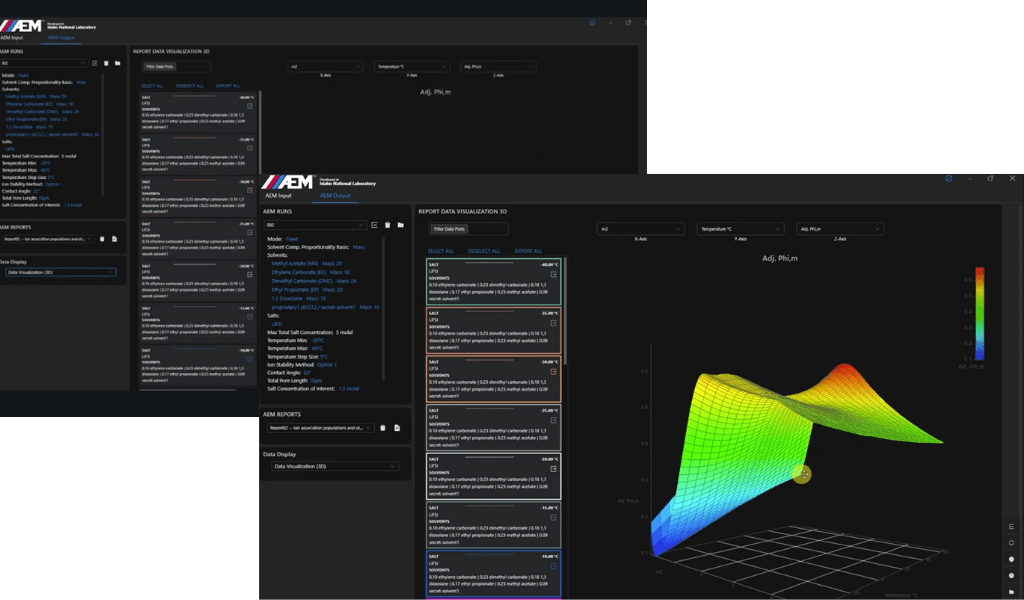Open the Y-Axis Temperature °C dropdown
The height and width of the screenshot is (600, 1024).
[x=739, y=229]
